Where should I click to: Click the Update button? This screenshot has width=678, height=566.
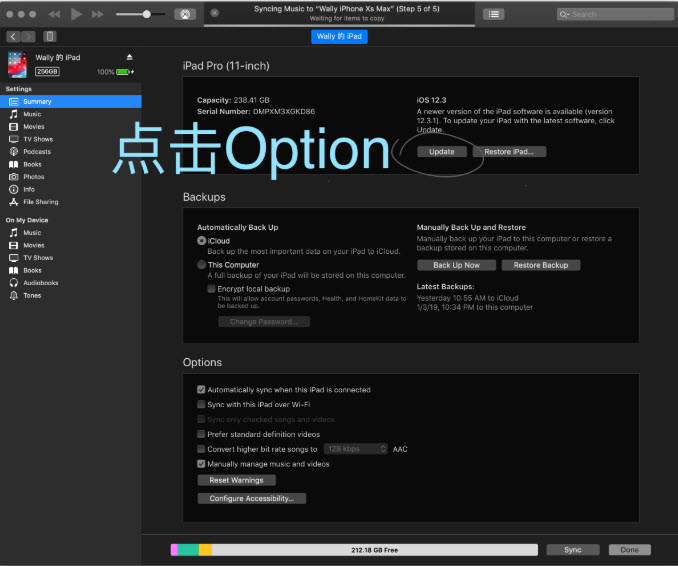441,152
